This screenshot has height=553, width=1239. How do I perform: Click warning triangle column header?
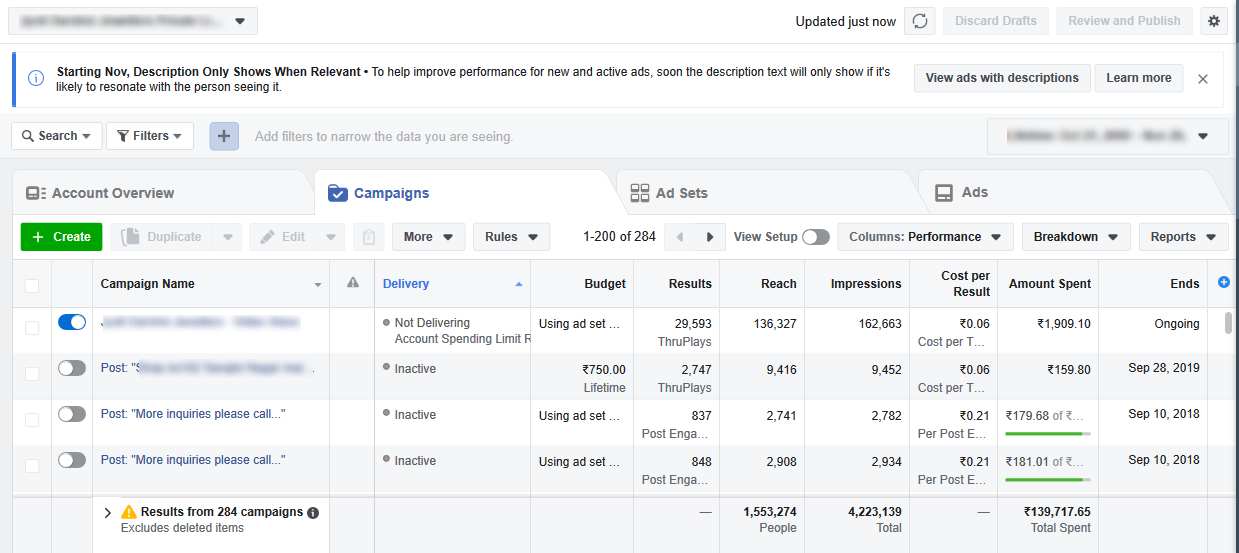click(x=352, y=284)
